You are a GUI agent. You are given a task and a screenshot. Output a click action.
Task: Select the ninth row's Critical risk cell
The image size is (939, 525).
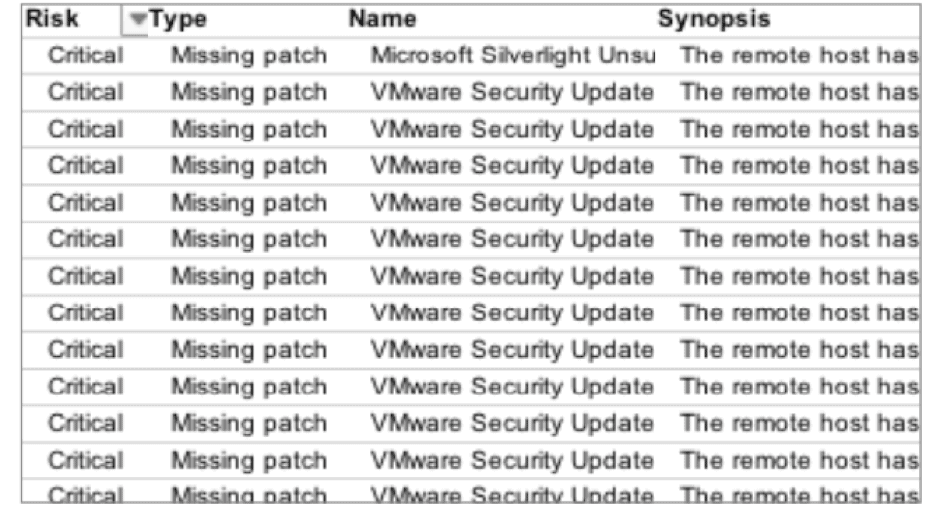tap(86, 350)
